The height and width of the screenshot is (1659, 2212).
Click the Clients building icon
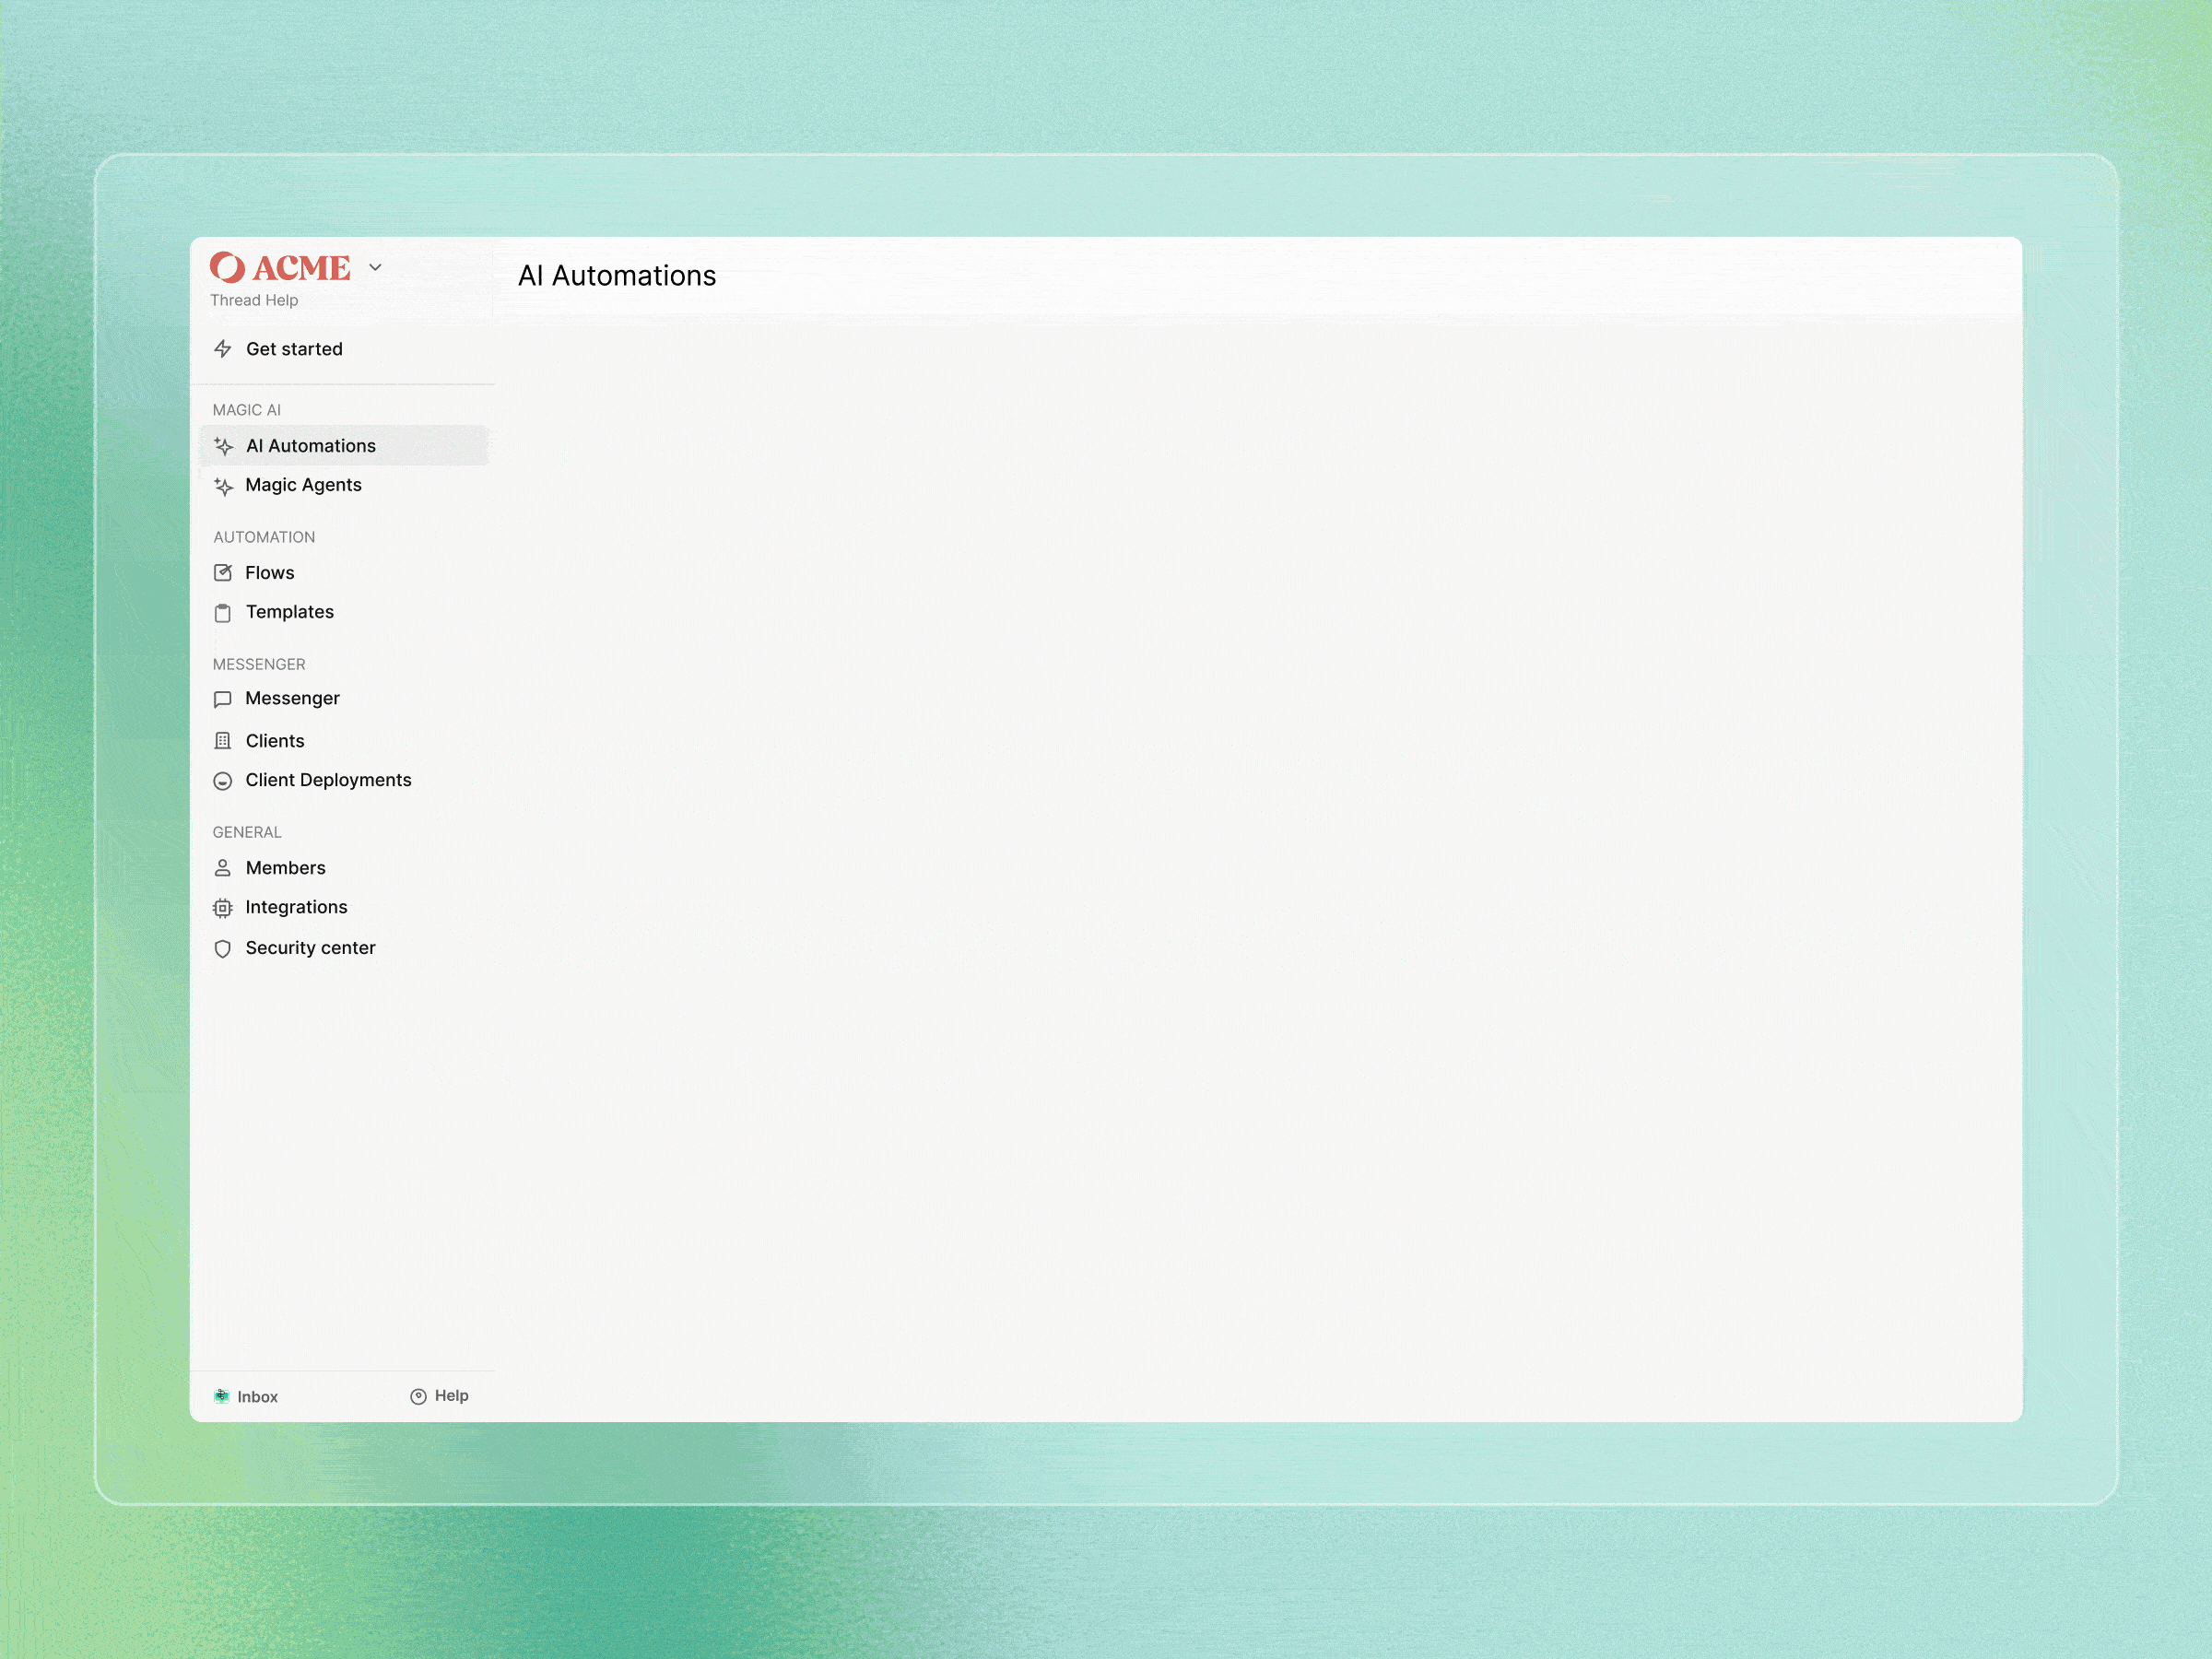click(224, 740)
